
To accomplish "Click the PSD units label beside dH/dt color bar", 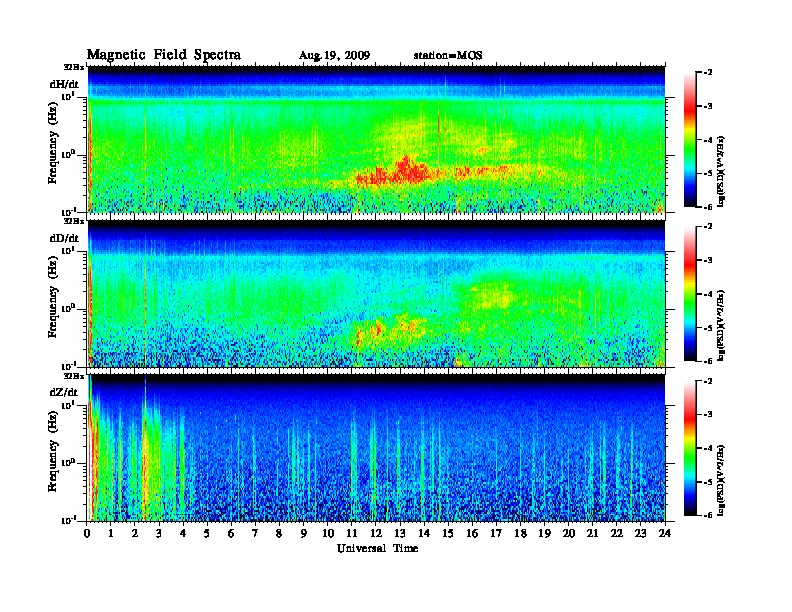I will pos(722,171).
